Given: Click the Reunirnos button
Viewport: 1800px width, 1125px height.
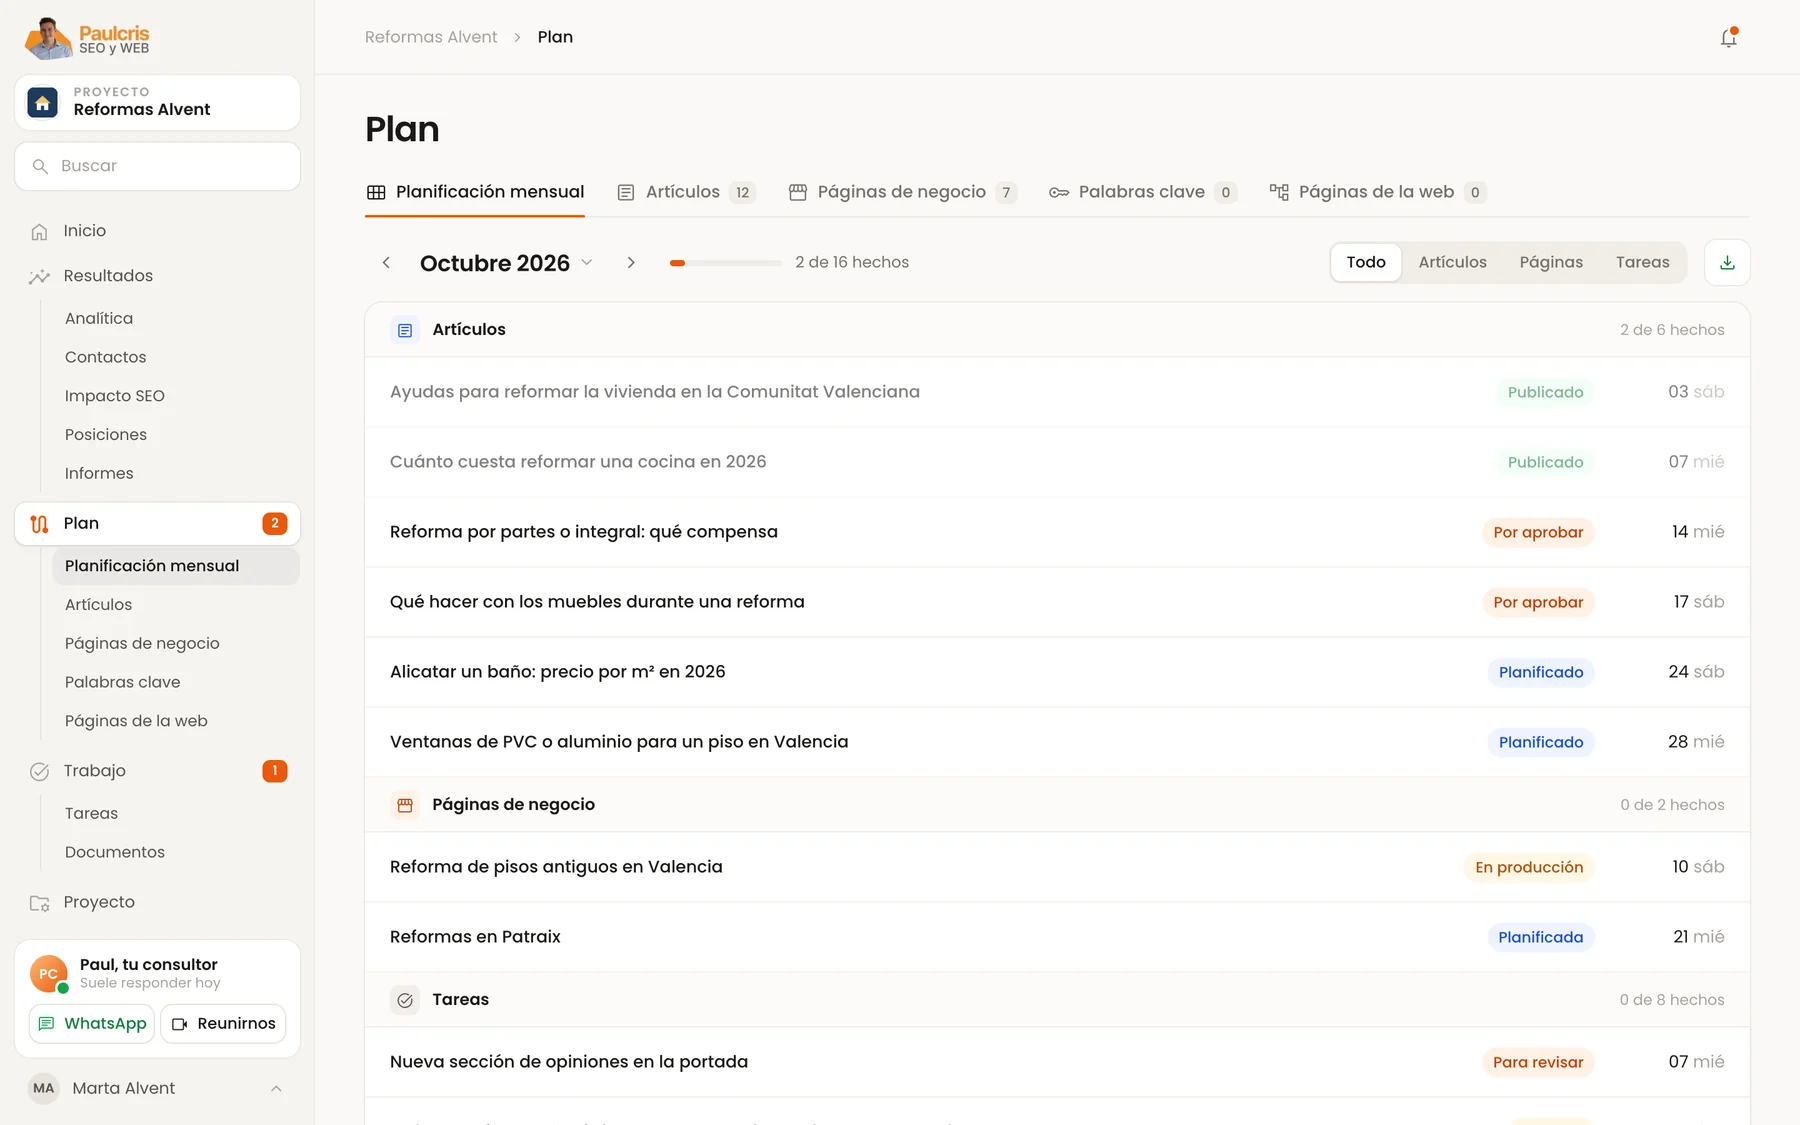Looking at the screenshot, I should [223, 1024].
